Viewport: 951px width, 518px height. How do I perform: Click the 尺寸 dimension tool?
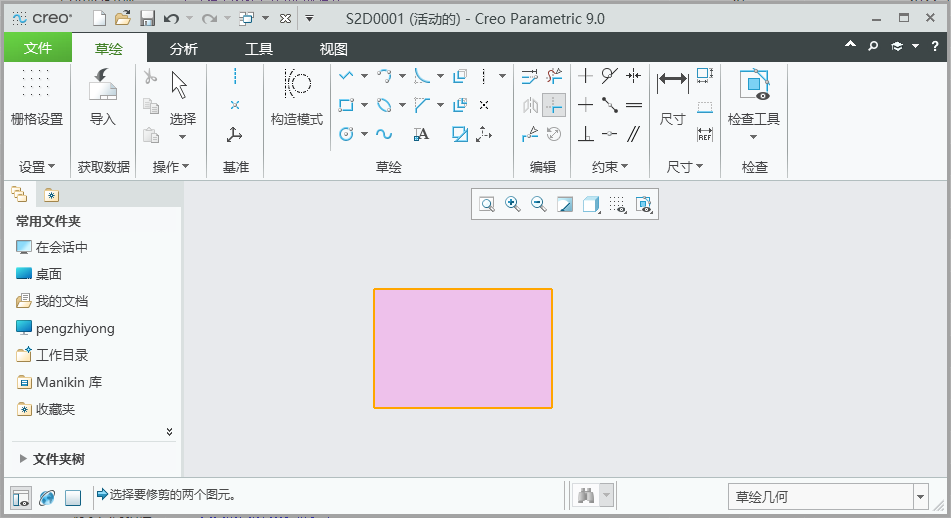click(673, 98)
